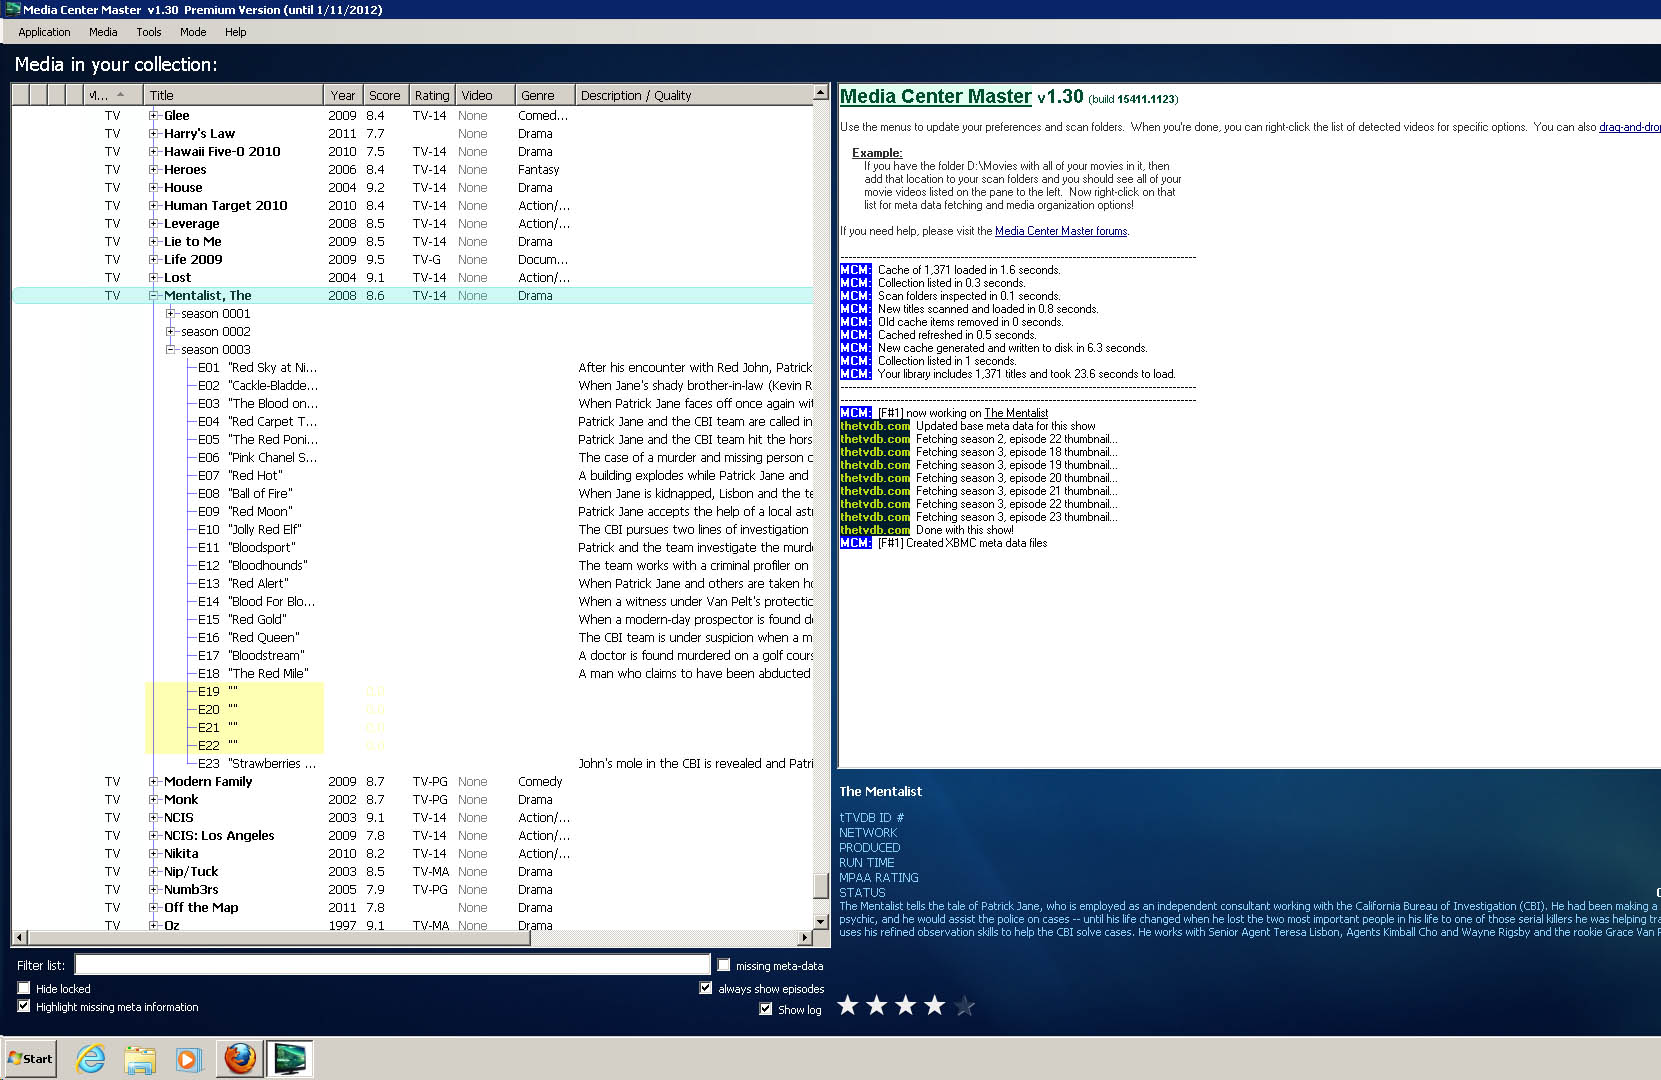Enable the Hide locked checkbox

pyautogui.click(x=24, y=988)
